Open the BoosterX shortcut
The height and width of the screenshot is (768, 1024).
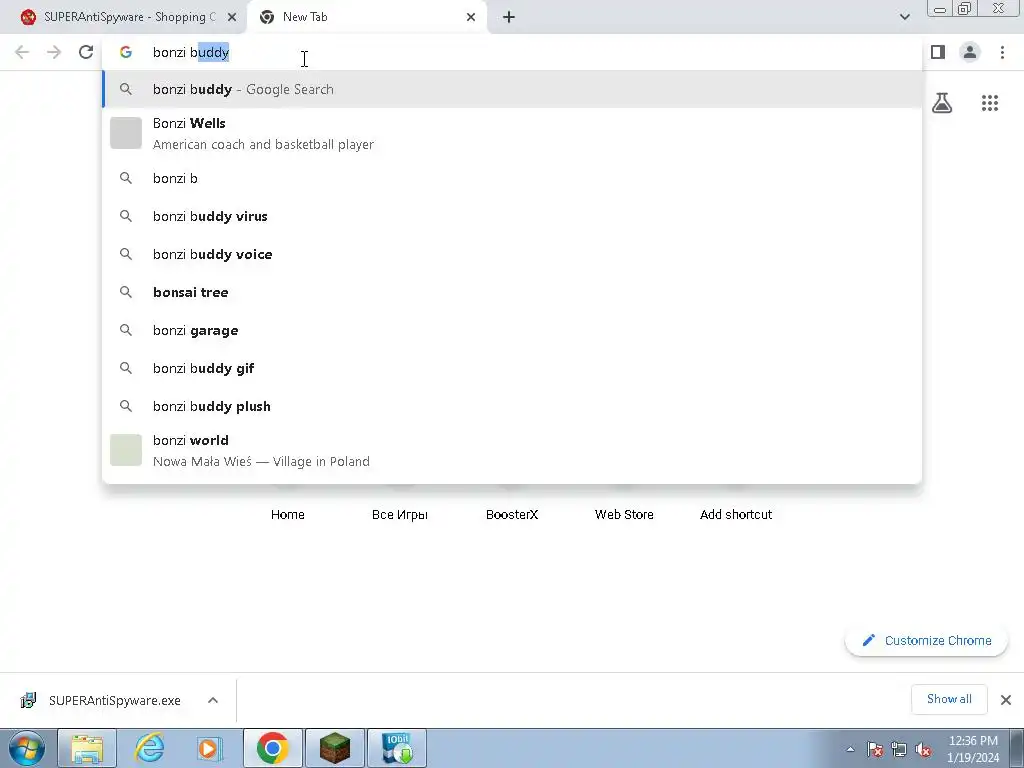coord(512,515)
